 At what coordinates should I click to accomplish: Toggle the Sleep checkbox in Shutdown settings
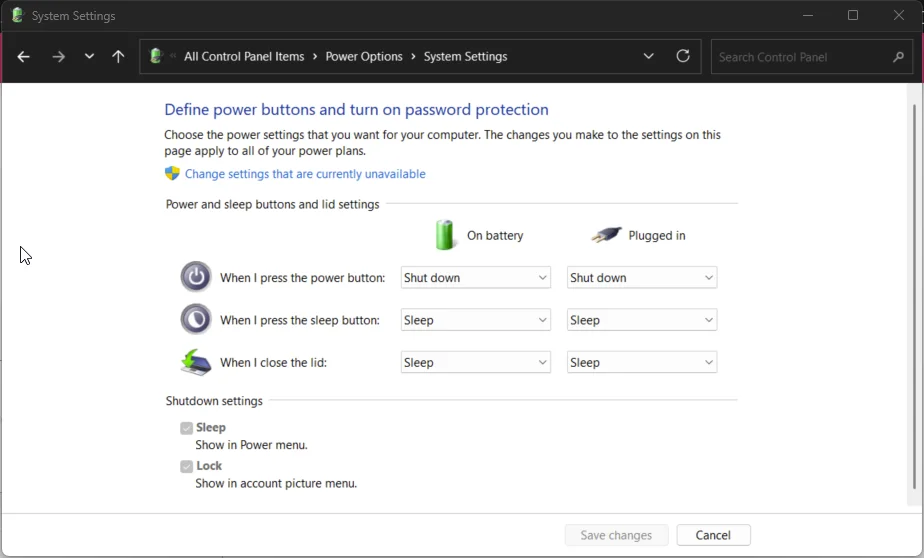point(187,428)
